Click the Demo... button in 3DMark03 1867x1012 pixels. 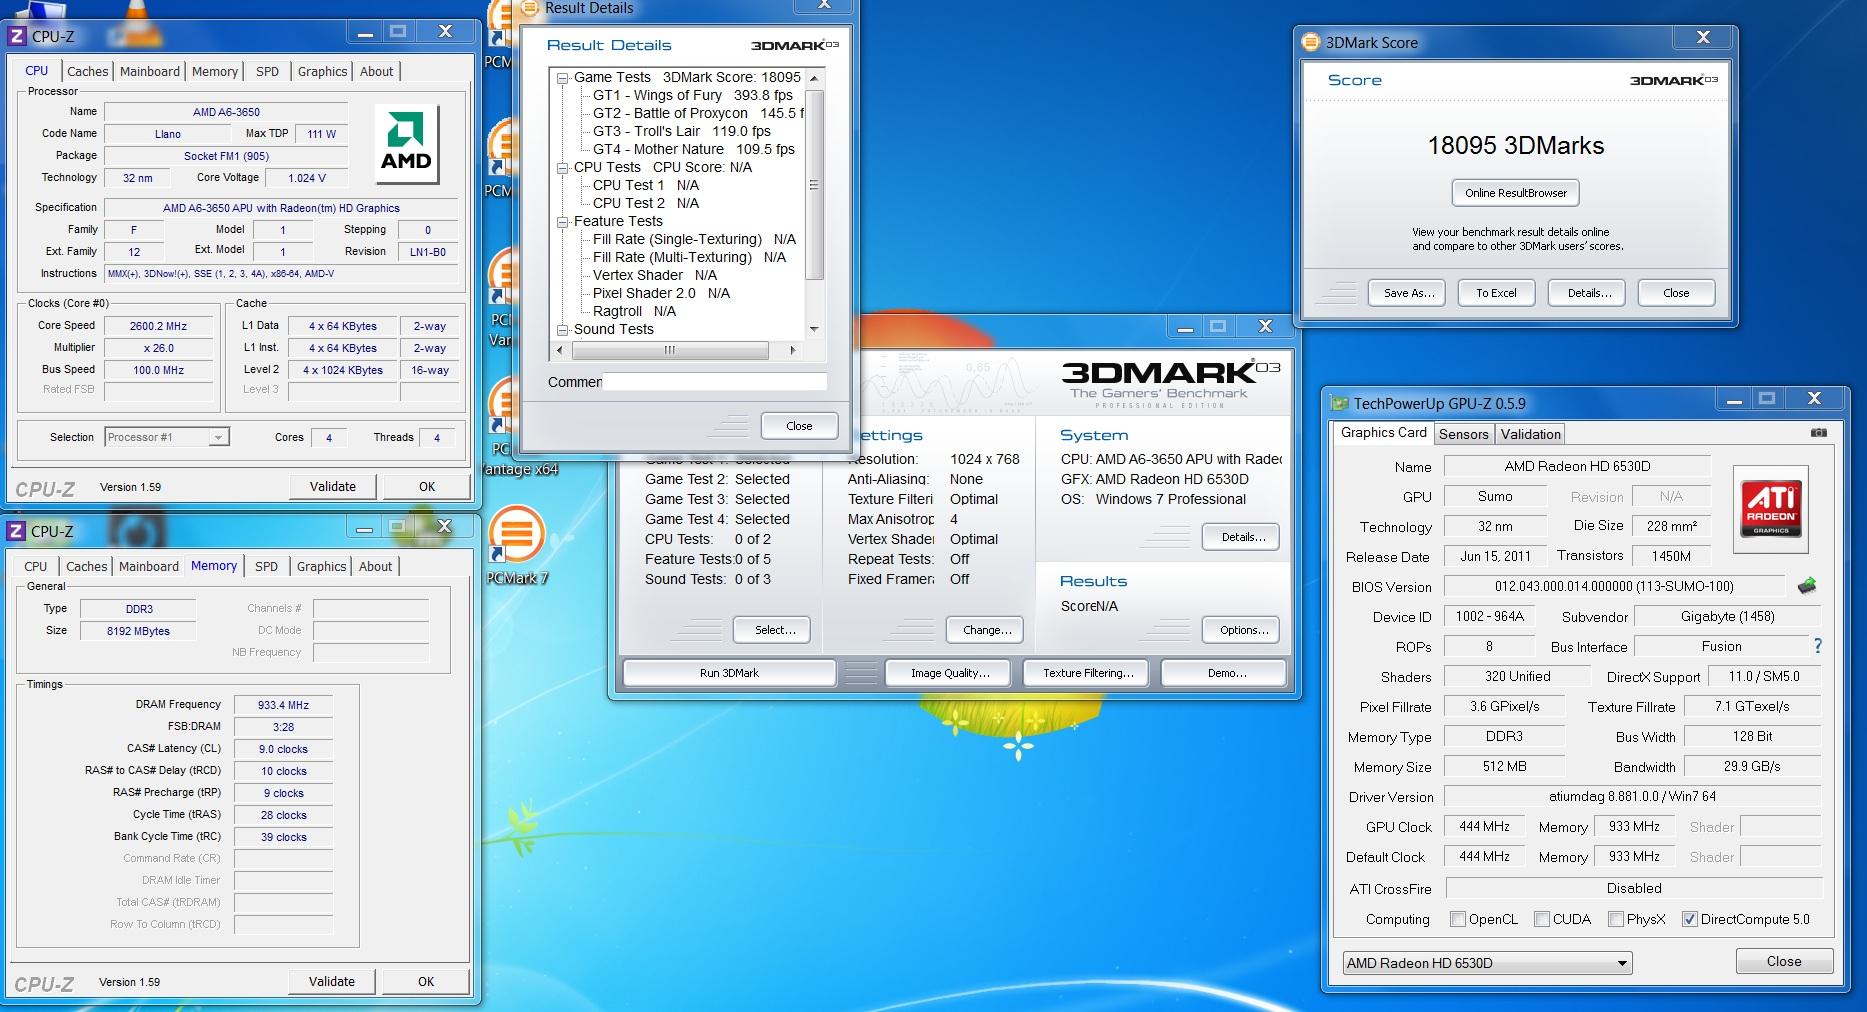(x=1224, y=673)
